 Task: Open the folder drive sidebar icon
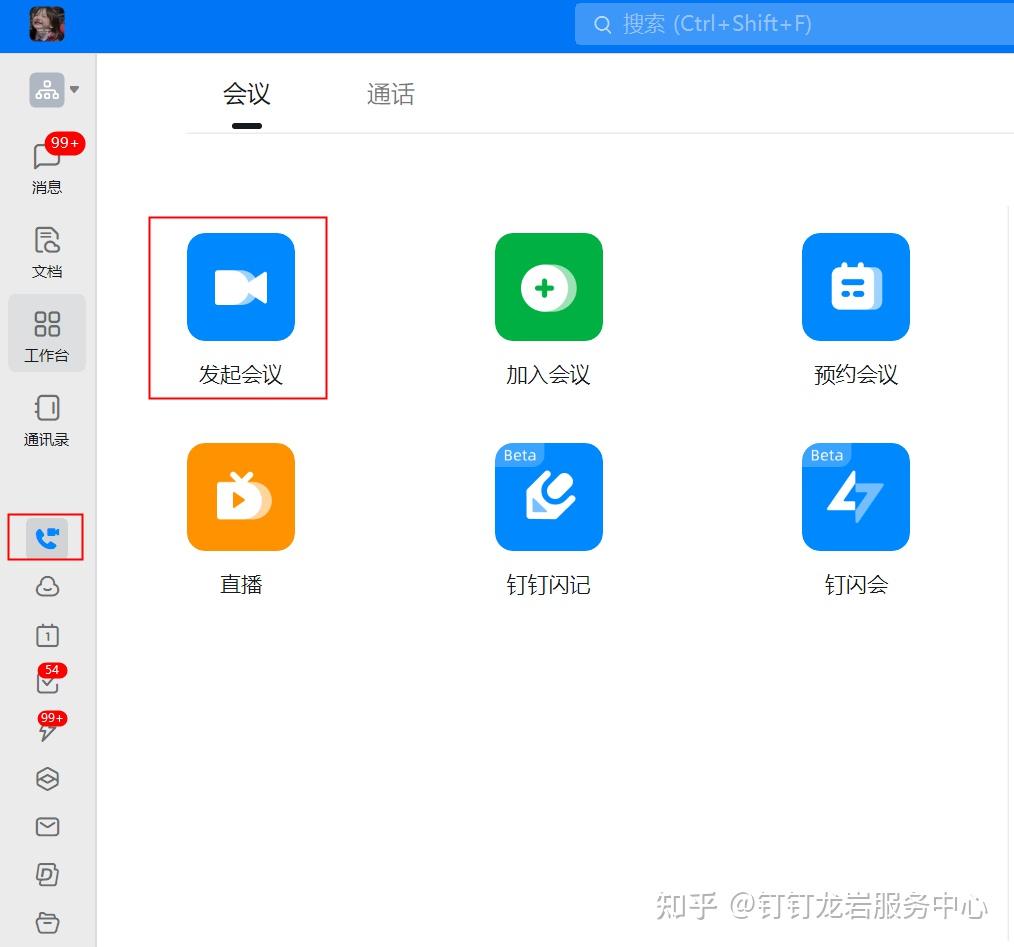coord(47,922)
